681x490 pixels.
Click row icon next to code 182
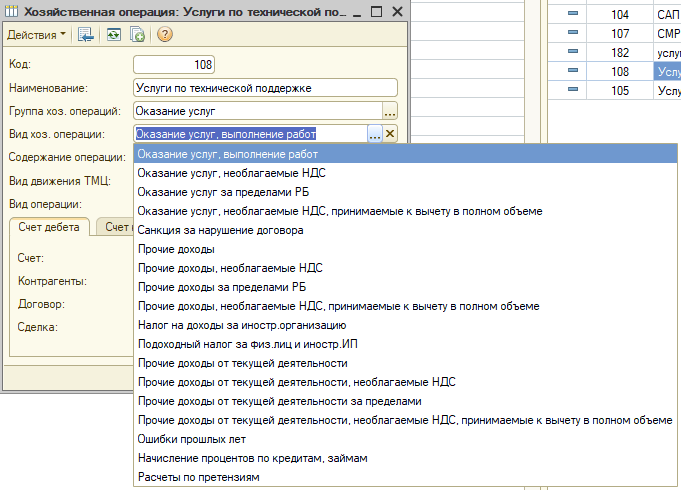point(574,52)
